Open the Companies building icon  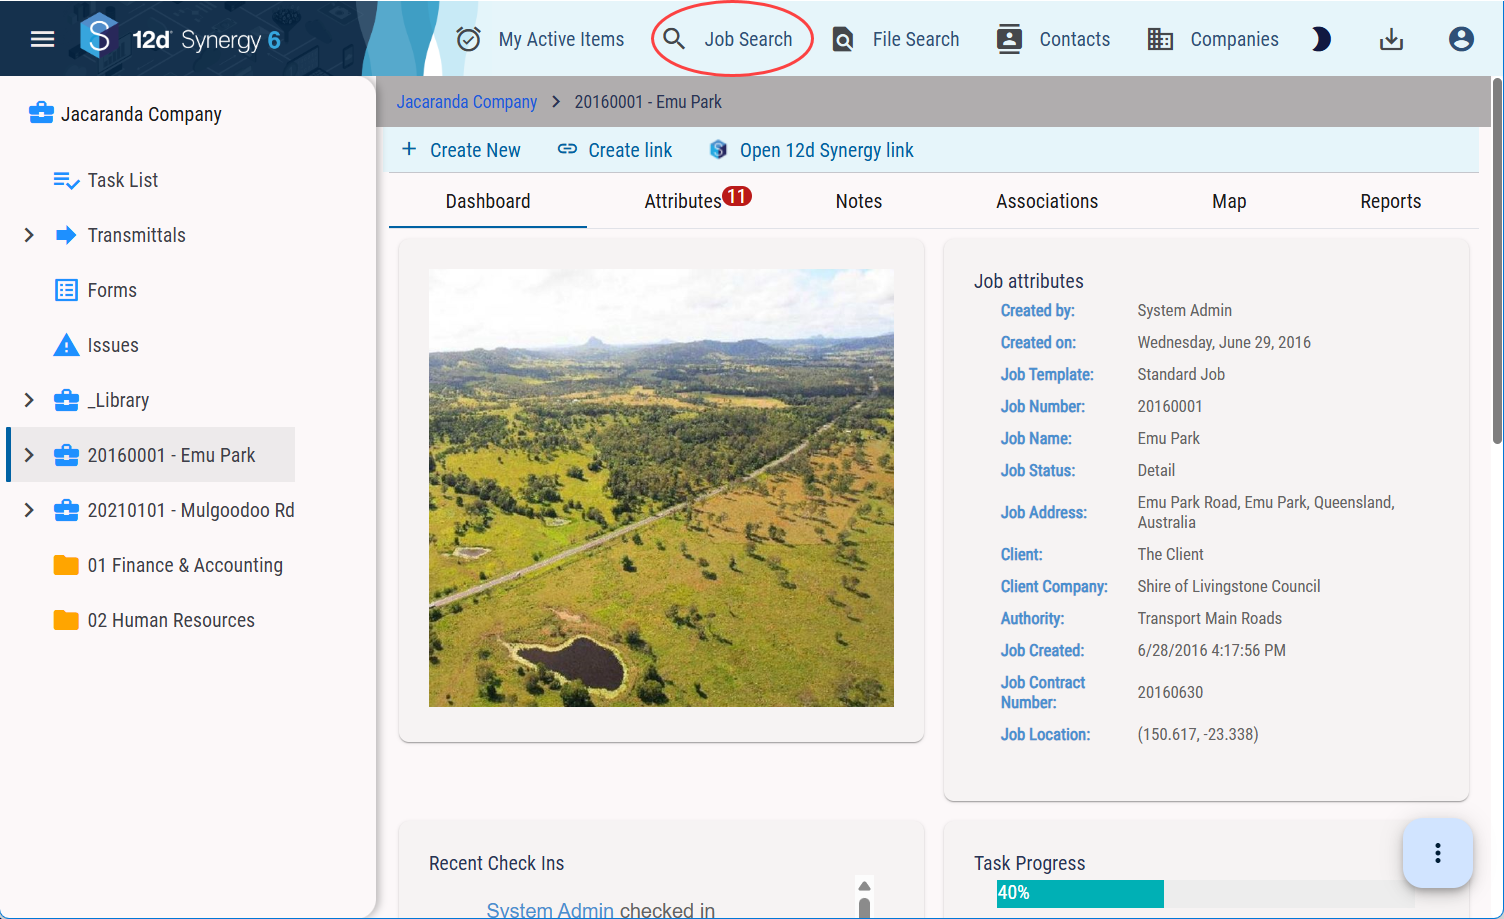(x=1160, y=39)
